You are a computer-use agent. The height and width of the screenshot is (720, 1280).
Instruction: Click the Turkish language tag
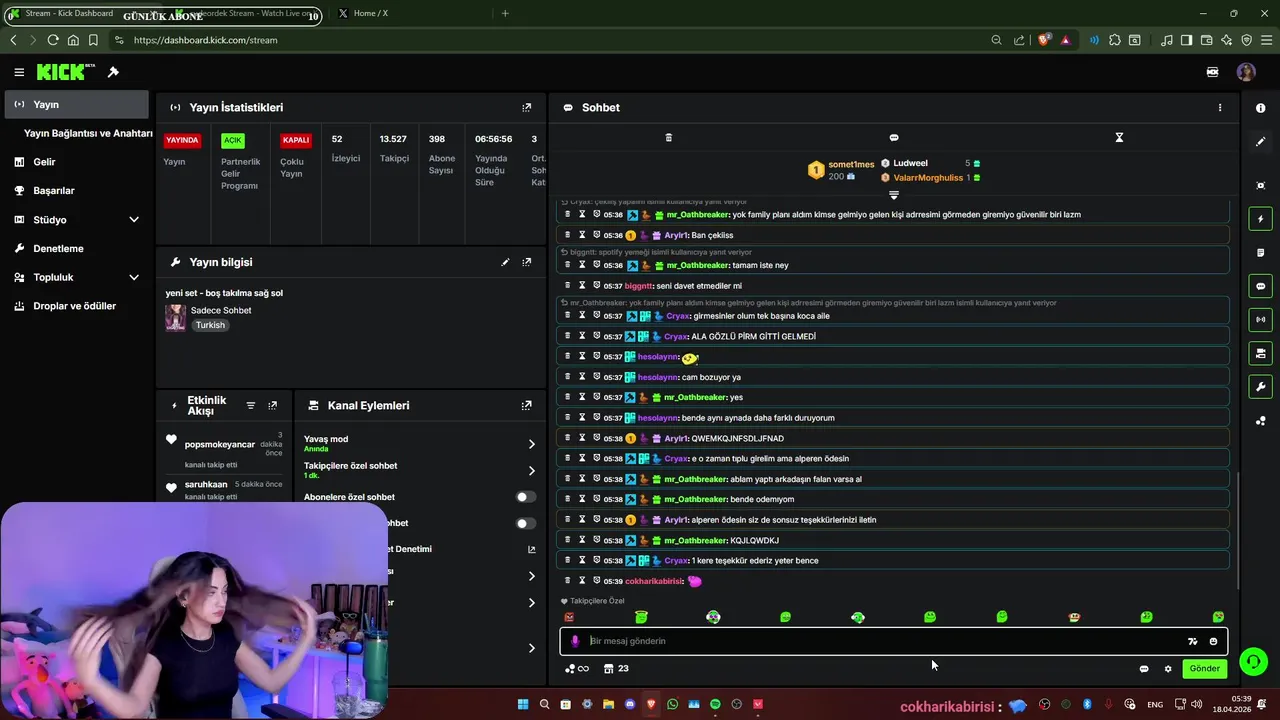click(210, 325)
